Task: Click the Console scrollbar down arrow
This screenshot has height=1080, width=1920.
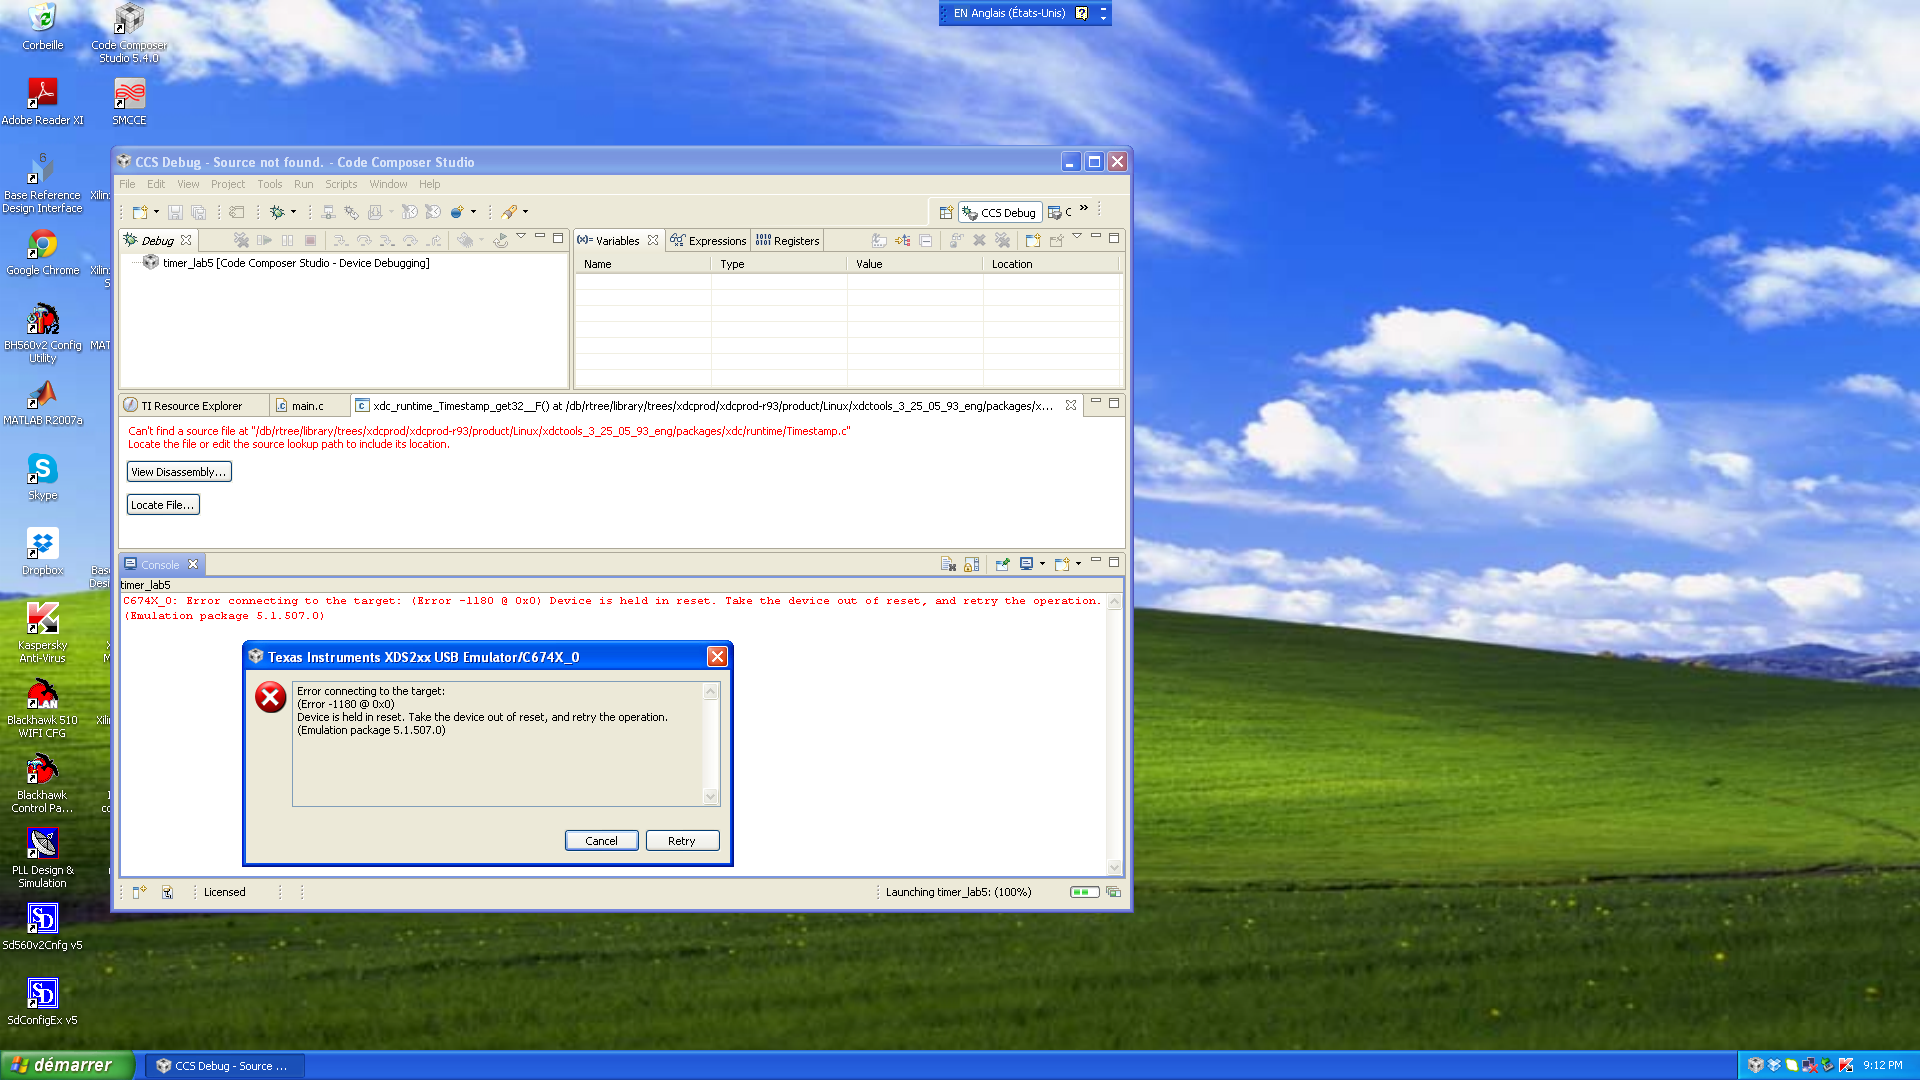Action: pyautogui.click(x=1115, y=868)
